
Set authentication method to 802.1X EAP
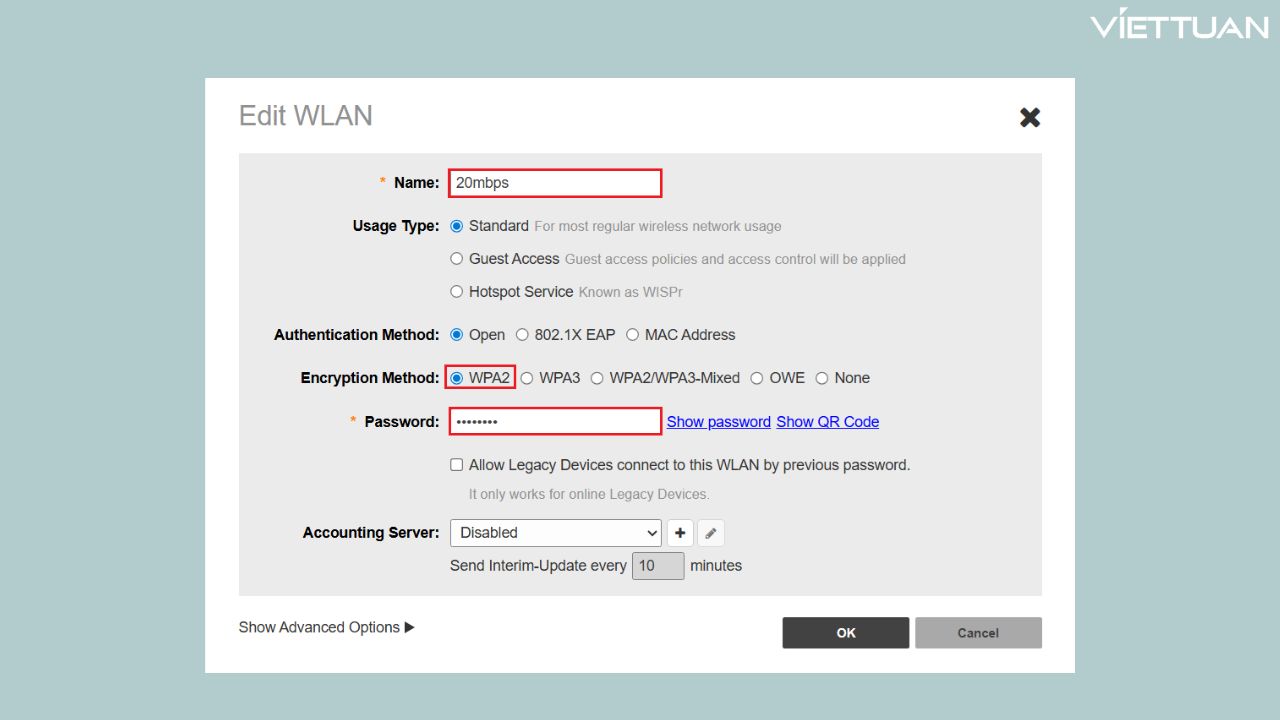pyautogui.click(x=522, y=335)
